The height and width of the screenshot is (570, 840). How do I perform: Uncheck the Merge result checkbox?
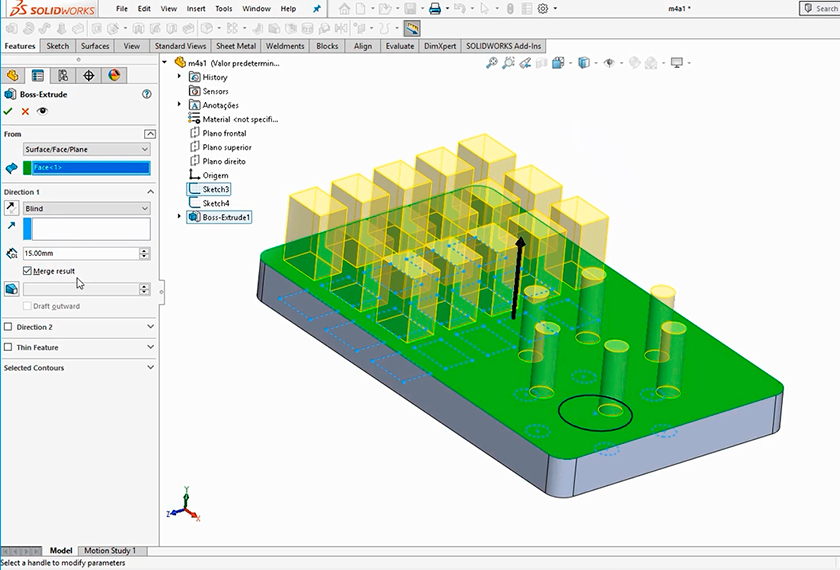point(27,271)
